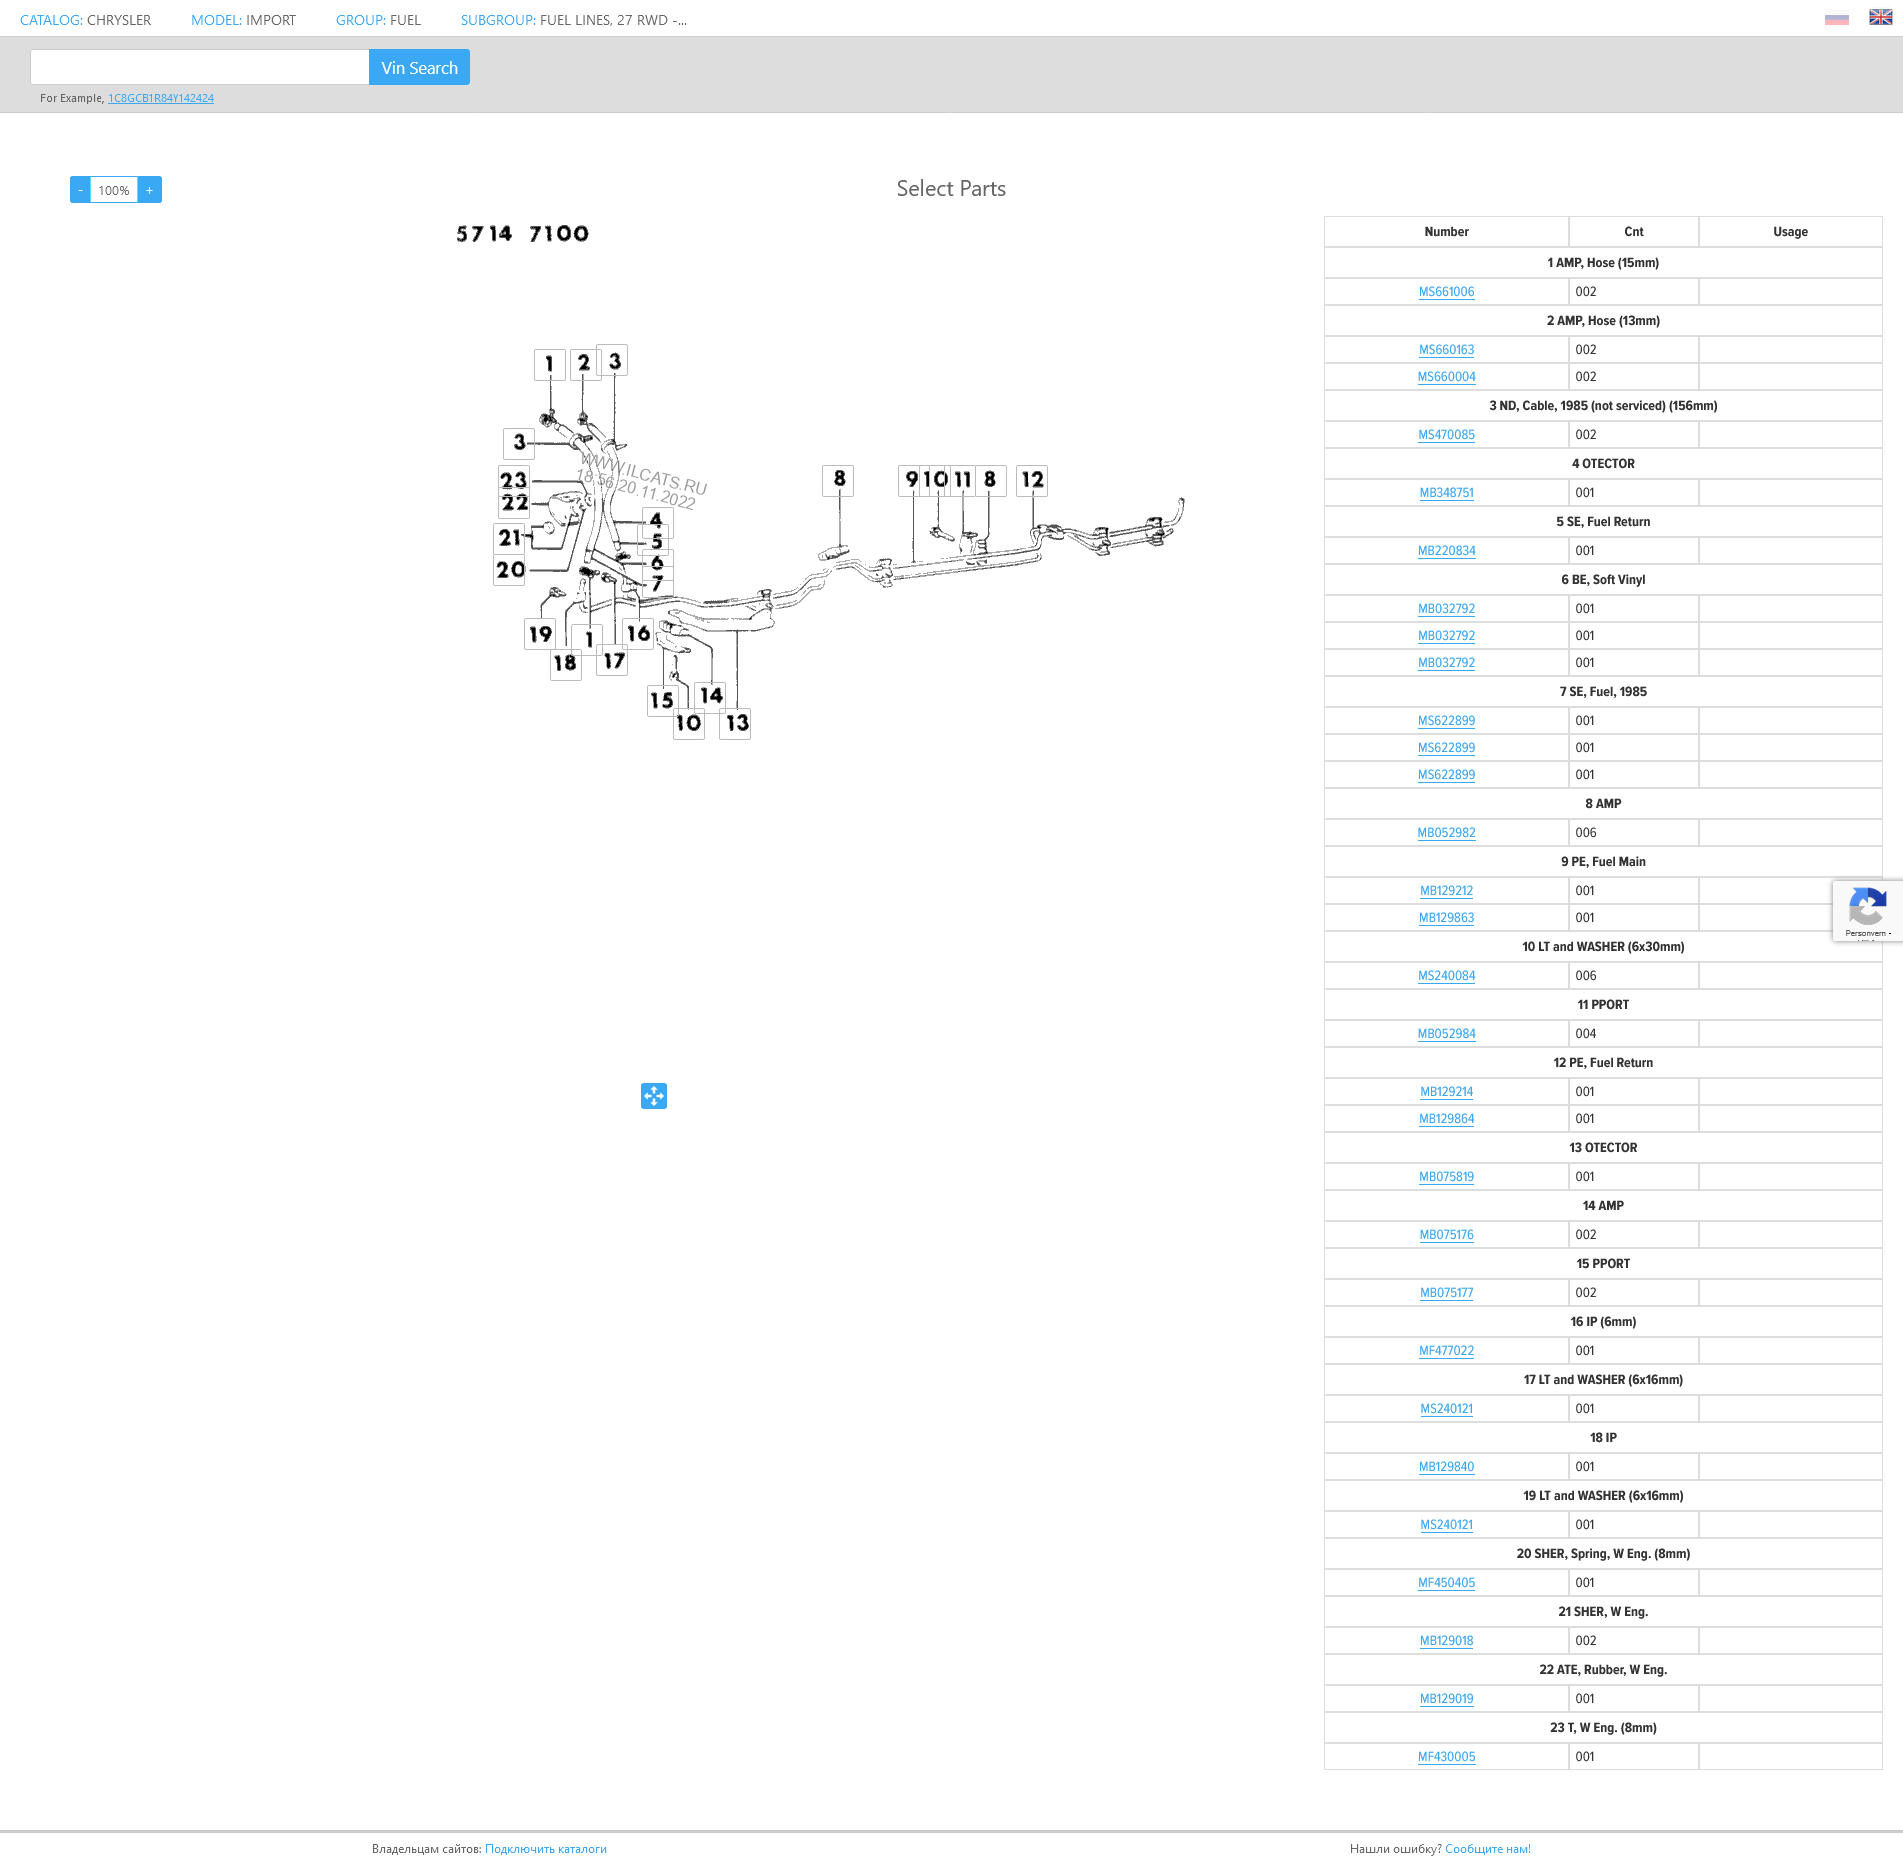Open the example VIN 1C8GCB1R84Y142424 link
The height and width of the screenshot is (1866, 1903).
point(161,98)
